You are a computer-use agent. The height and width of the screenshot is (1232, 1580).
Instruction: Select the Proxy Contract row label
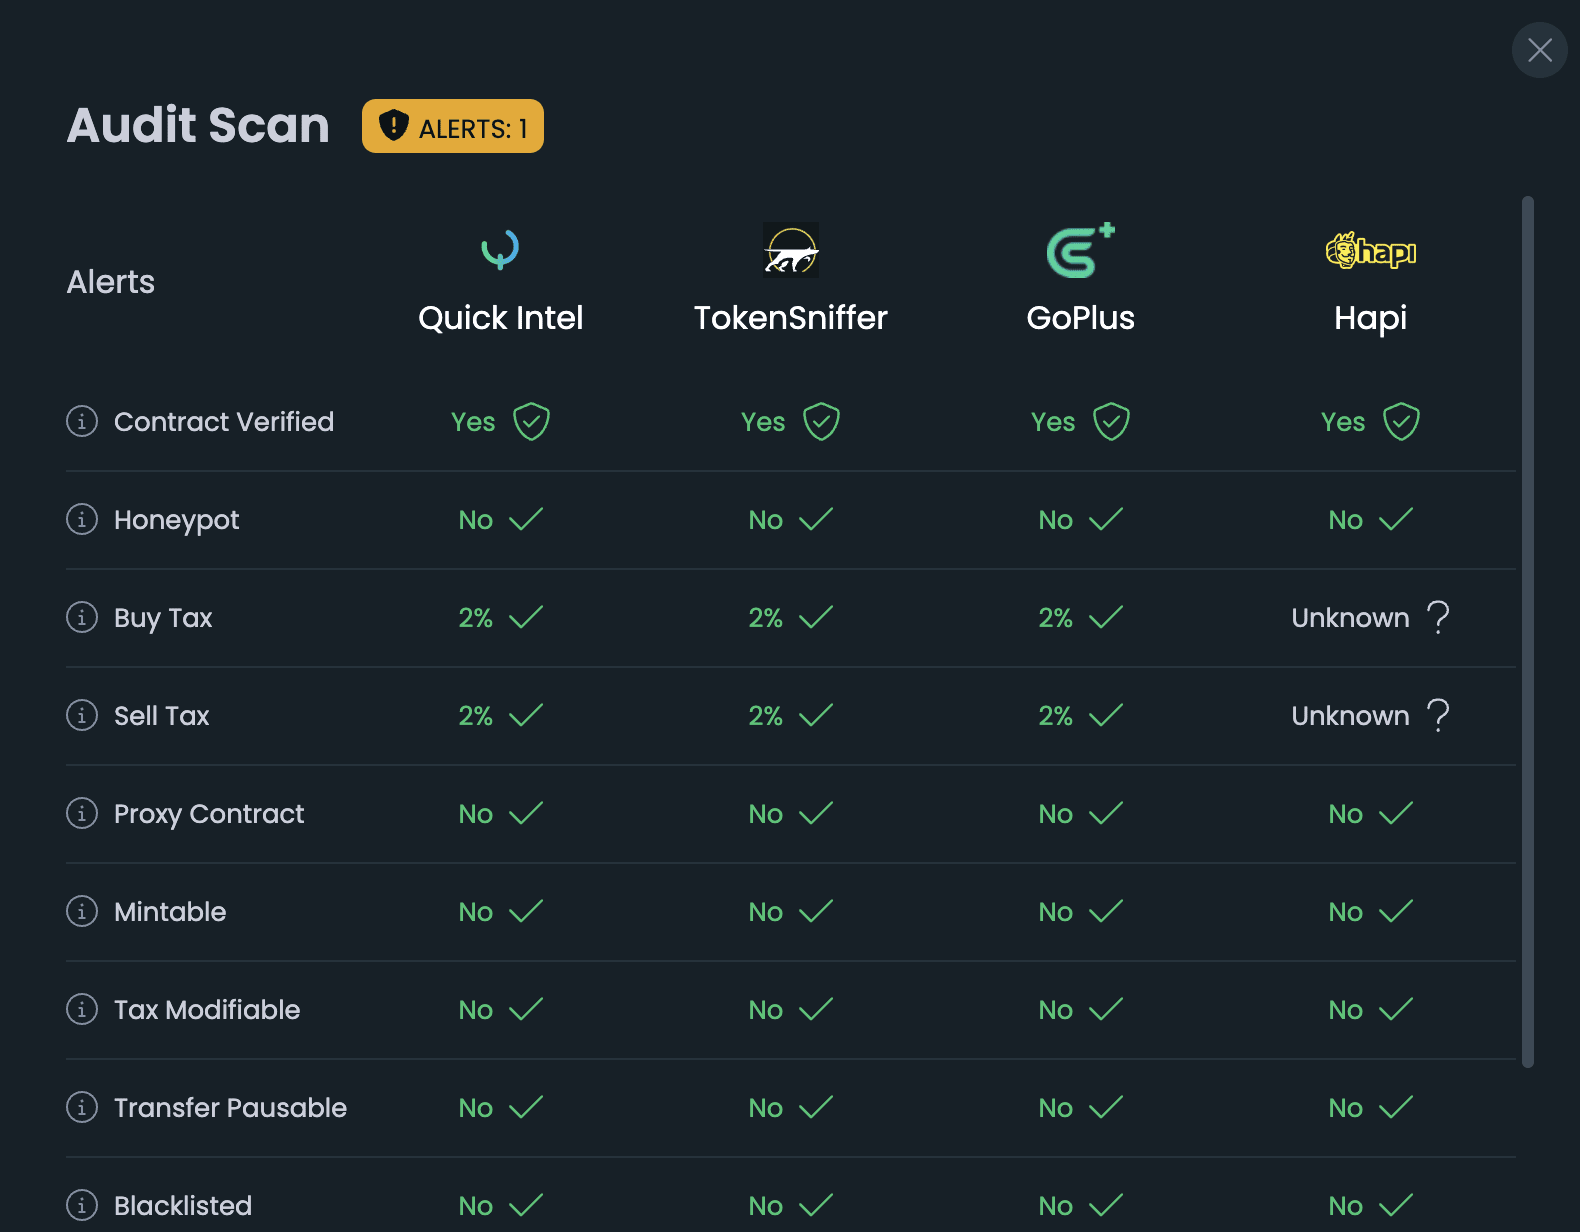click(209, 814)
